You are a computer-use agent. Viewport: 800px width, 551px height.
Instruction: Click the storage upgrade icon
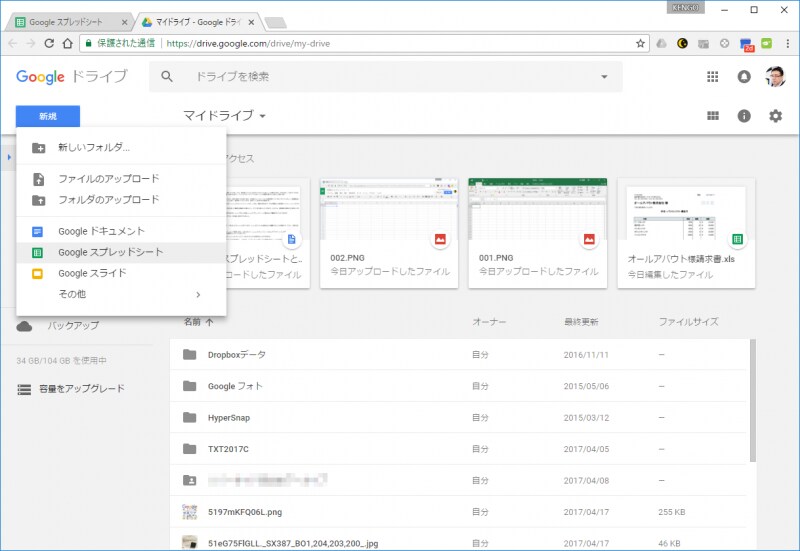pos(24,389)
